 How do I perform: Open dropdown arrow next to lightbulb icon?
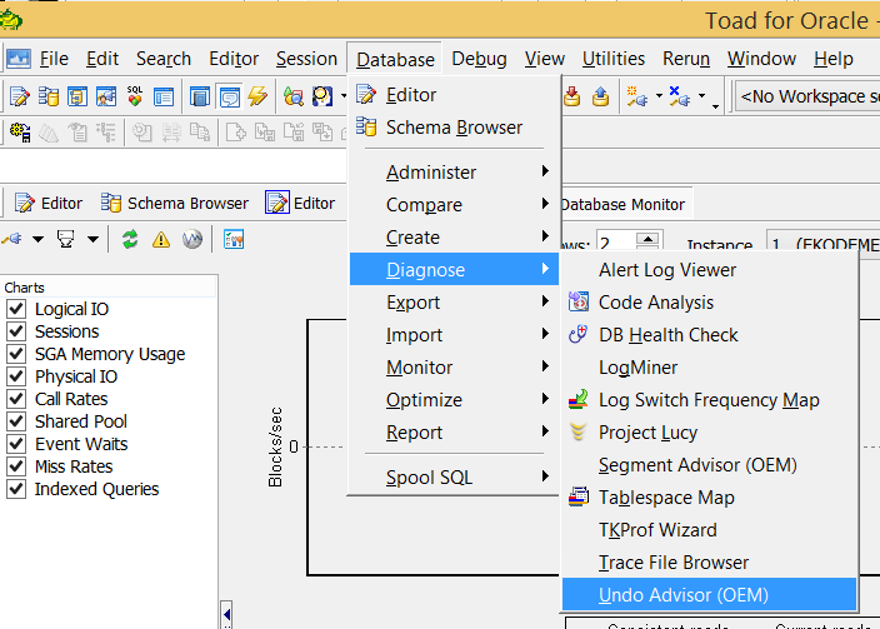click(343, 97)
